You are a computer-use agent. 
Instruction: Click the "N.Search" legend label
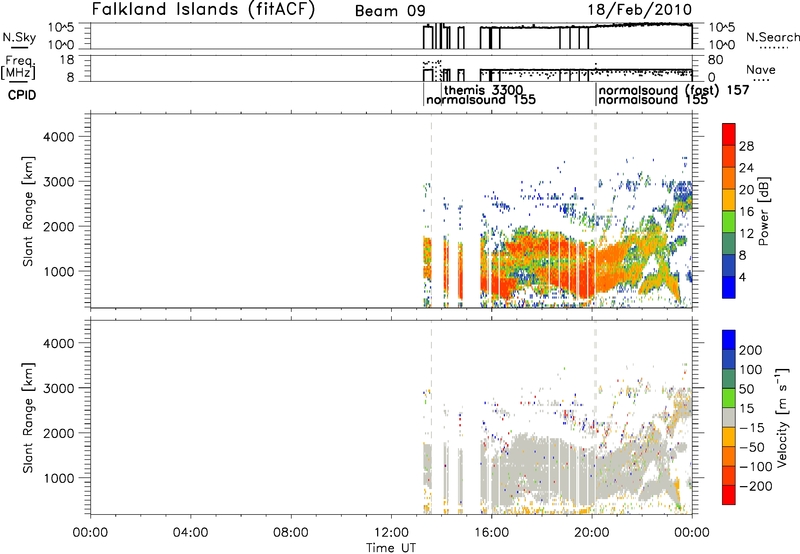(772, 37)
